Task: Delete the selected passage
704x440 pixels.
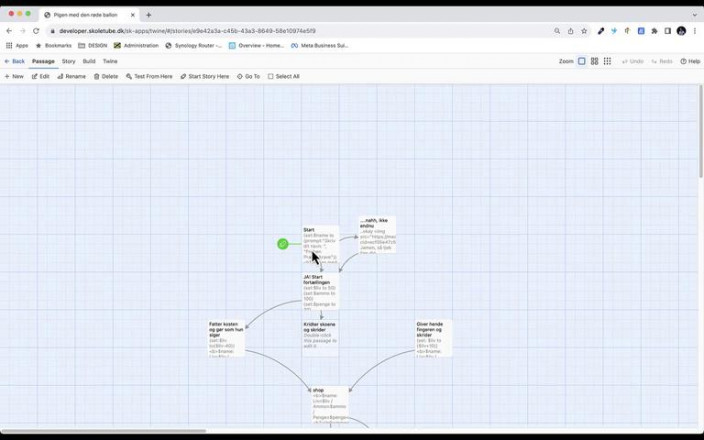Action: (x=106, y=76)
